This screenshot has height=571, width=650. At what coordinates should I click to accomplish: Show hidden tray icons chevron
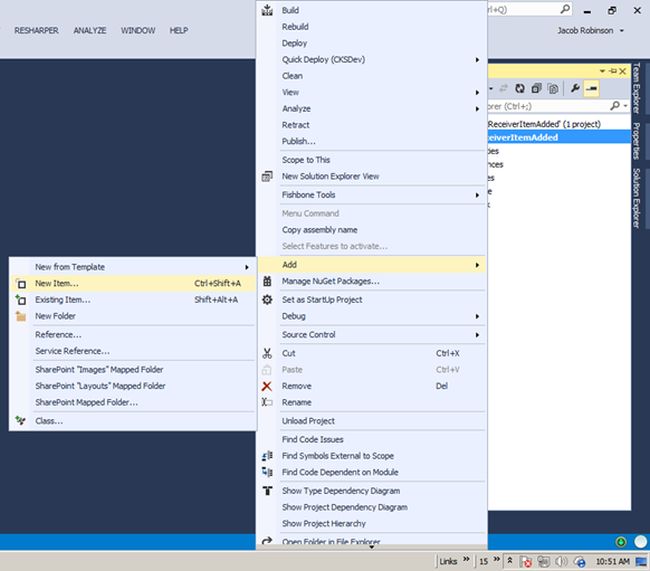tap(509, 561)
